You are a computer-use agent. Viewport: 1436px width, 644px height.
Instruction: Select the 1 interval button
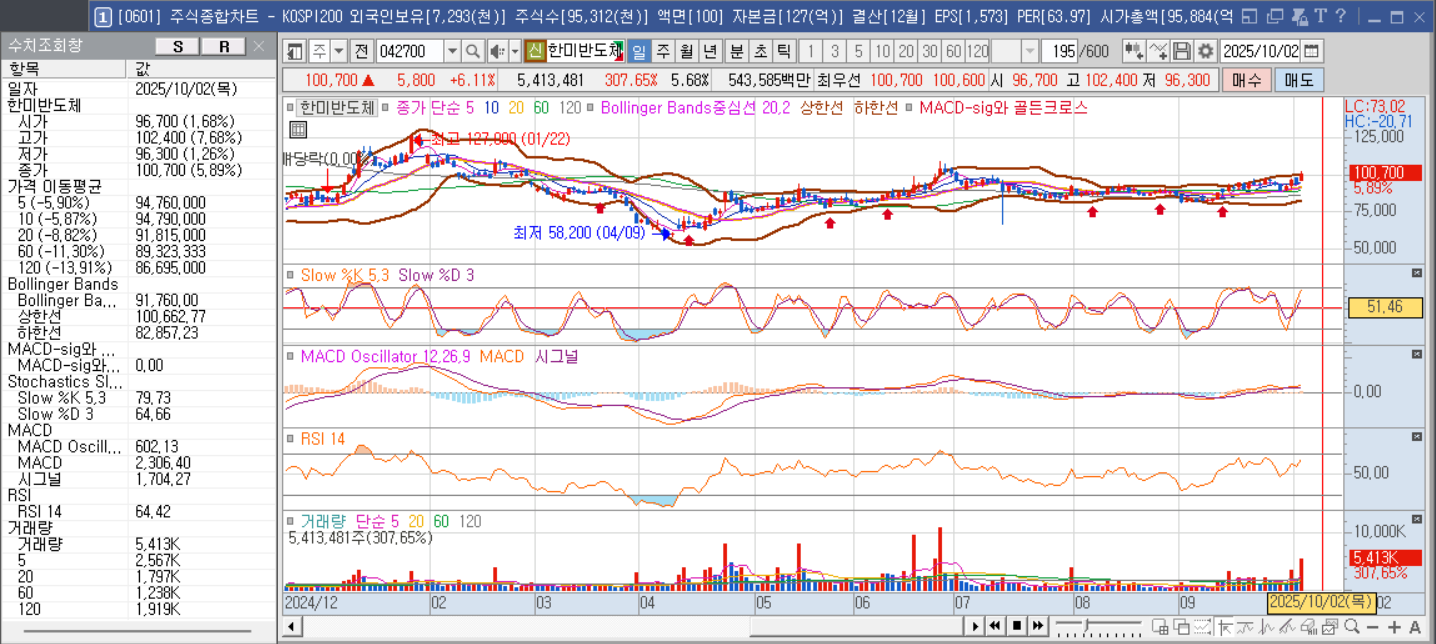click(x=811, y=52)
